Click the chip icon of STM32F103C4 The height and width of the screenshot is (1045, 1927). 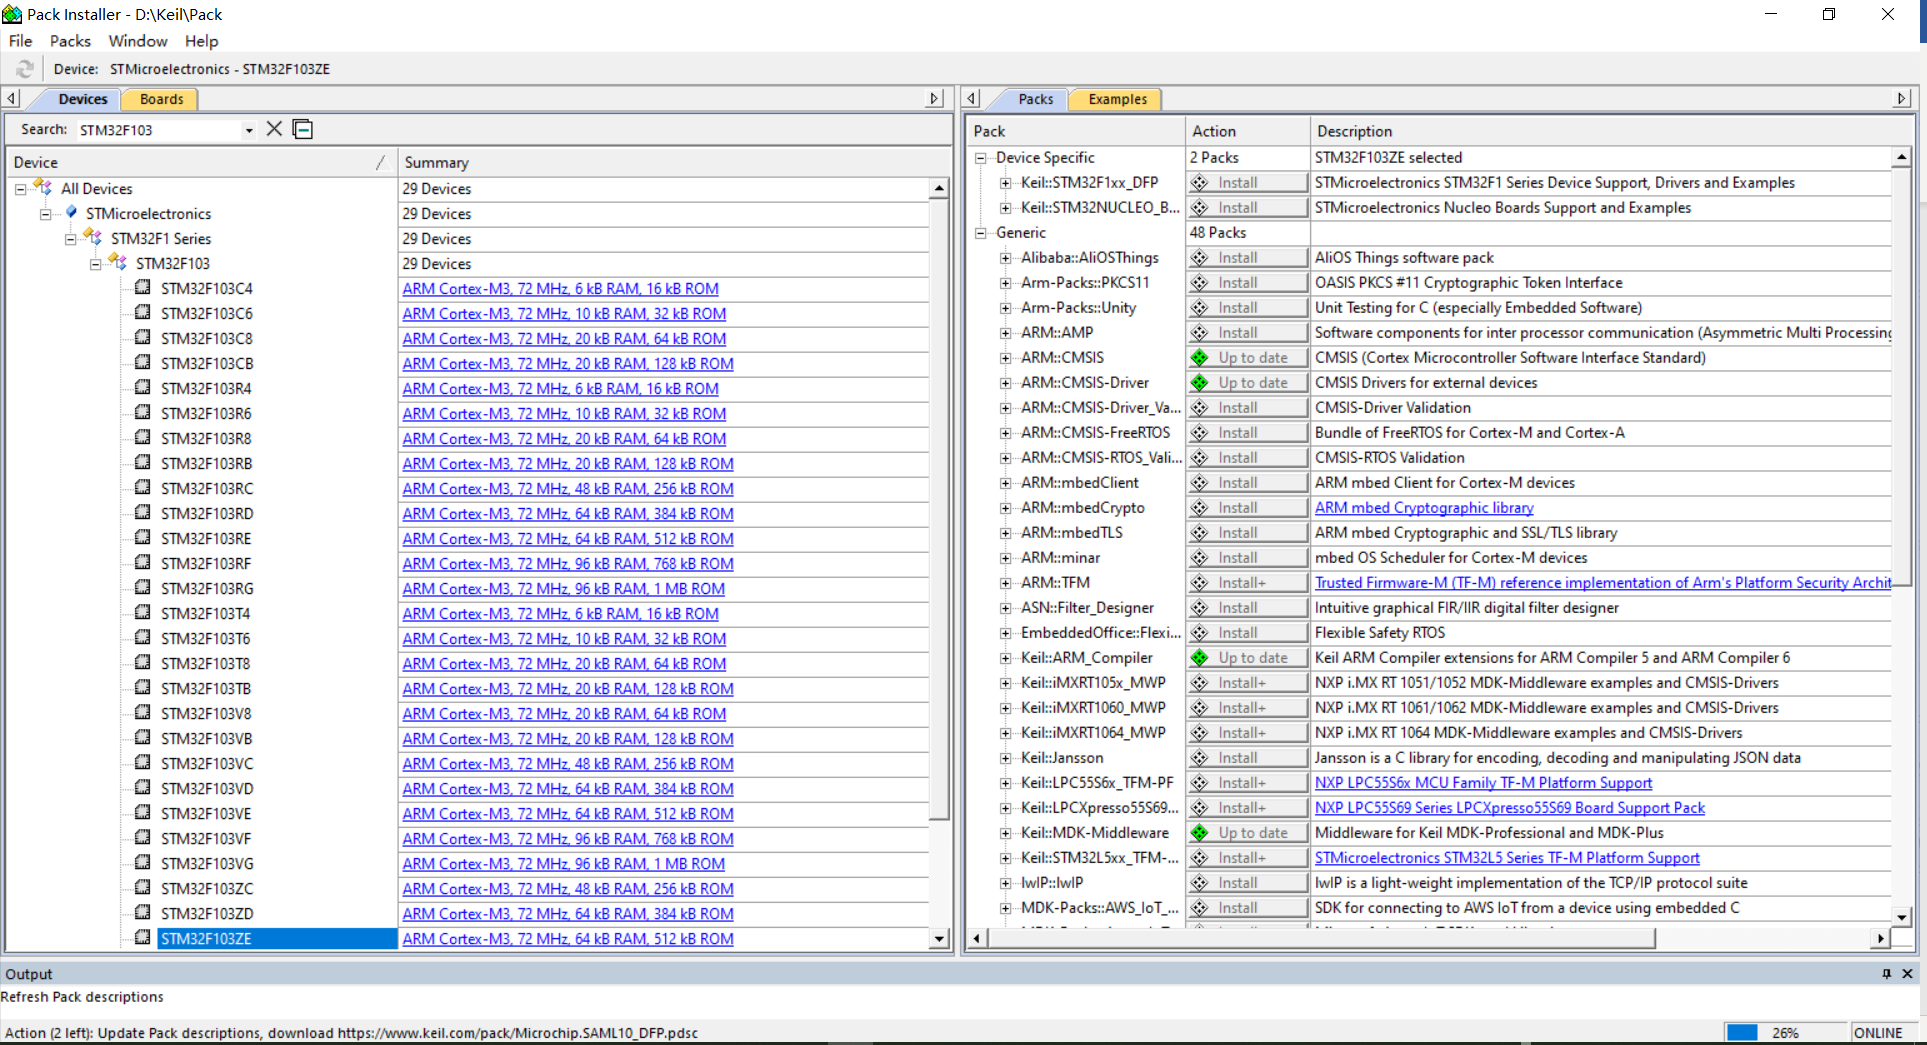(143, 288)
